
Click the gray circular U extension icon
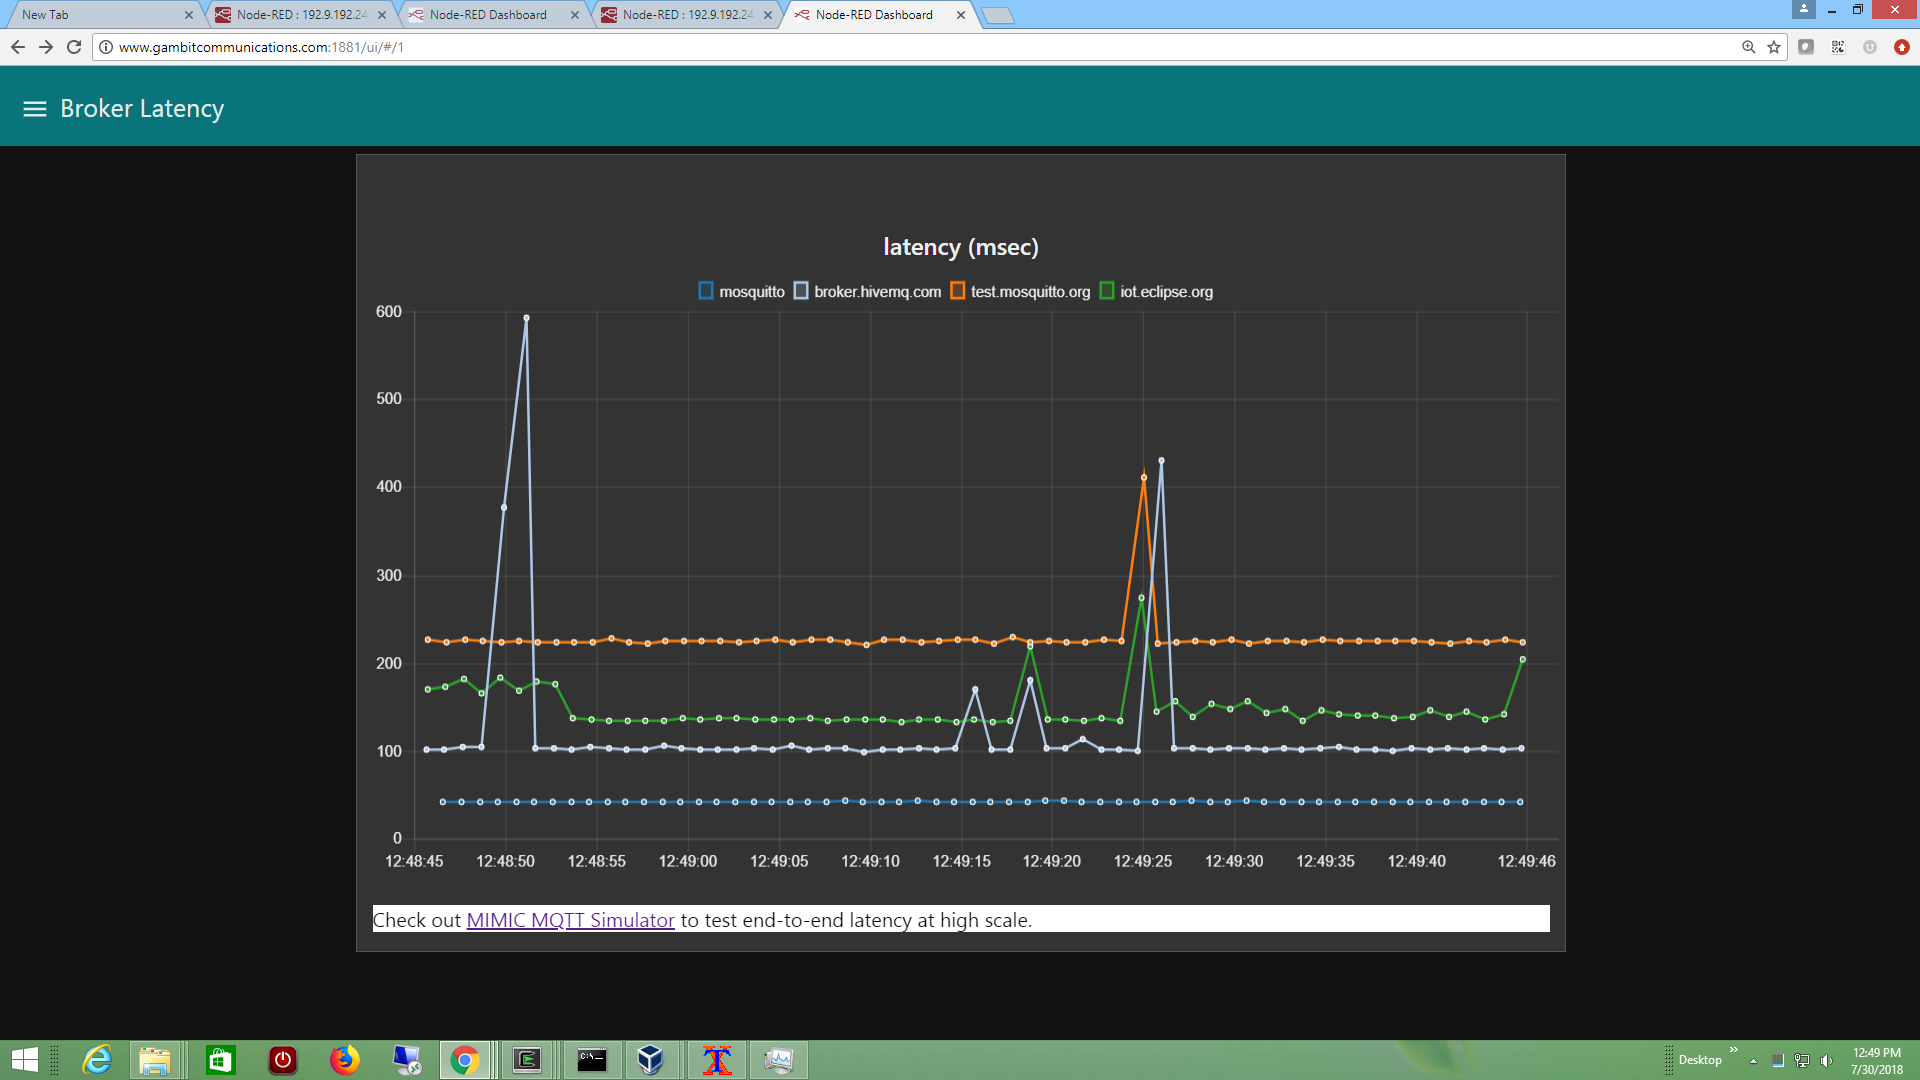(x=1870, y=47)
